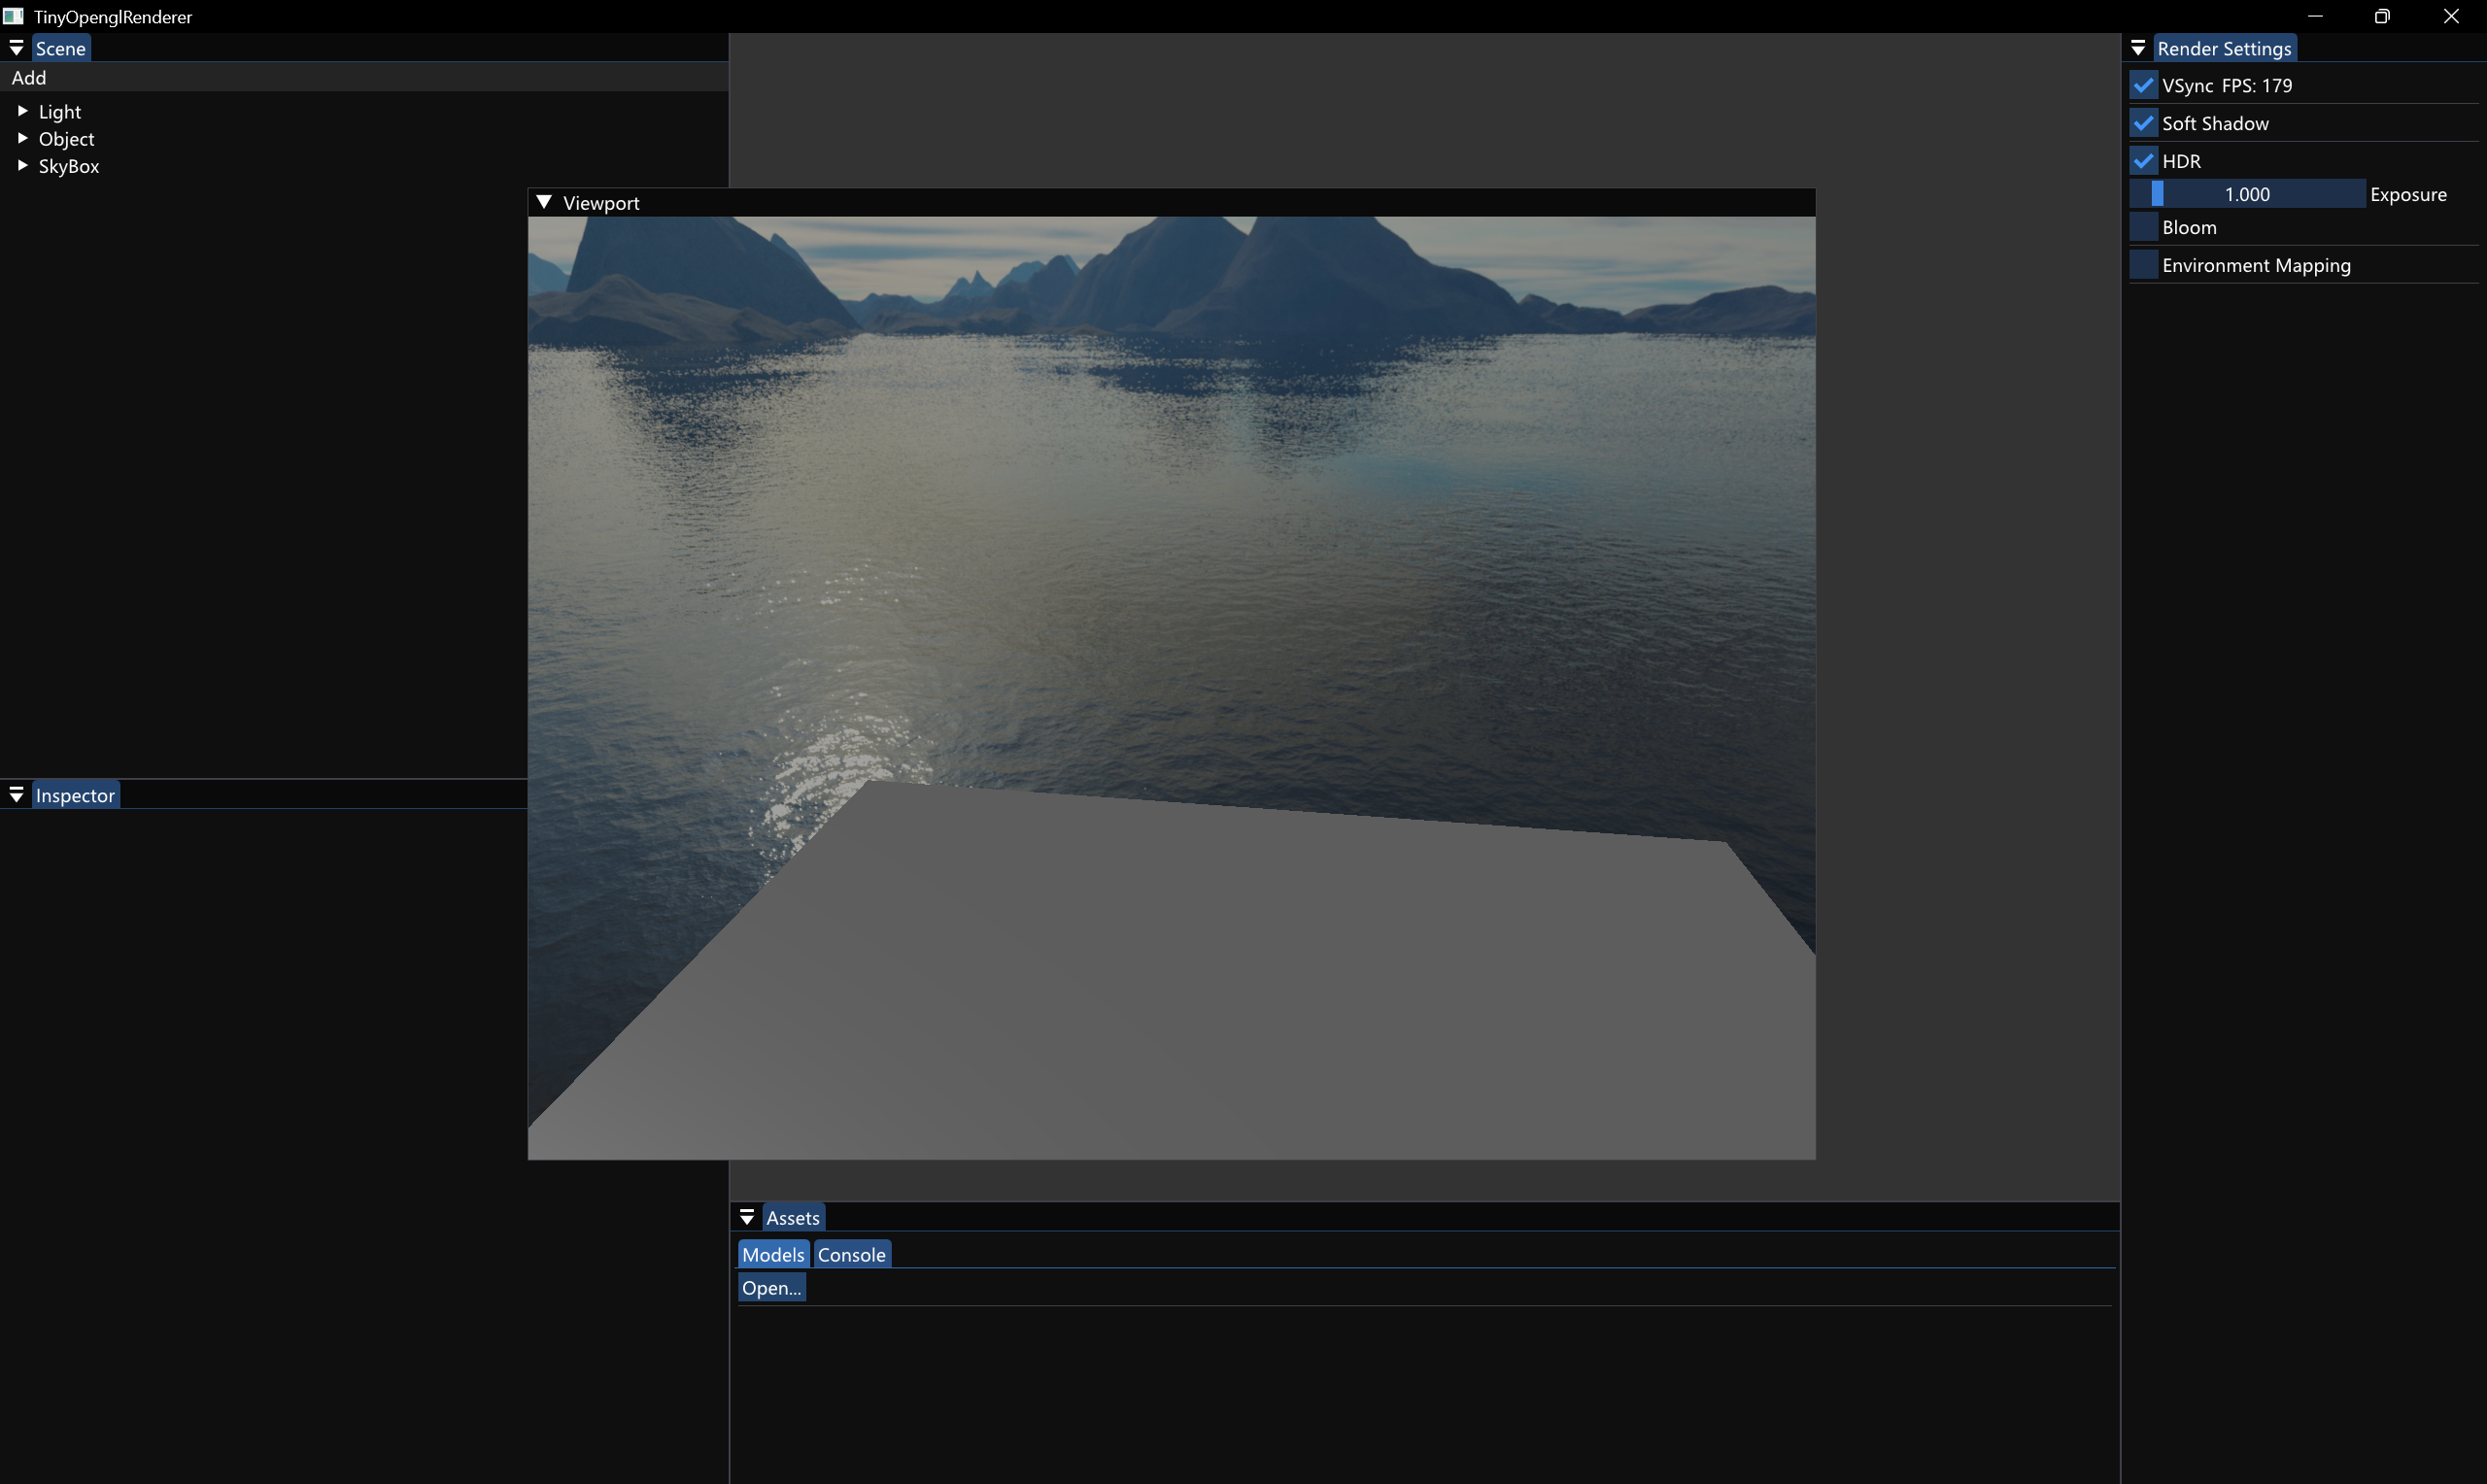Select the Inspector panel tab
2487x1484 pixels.
(x=75, y=795)
